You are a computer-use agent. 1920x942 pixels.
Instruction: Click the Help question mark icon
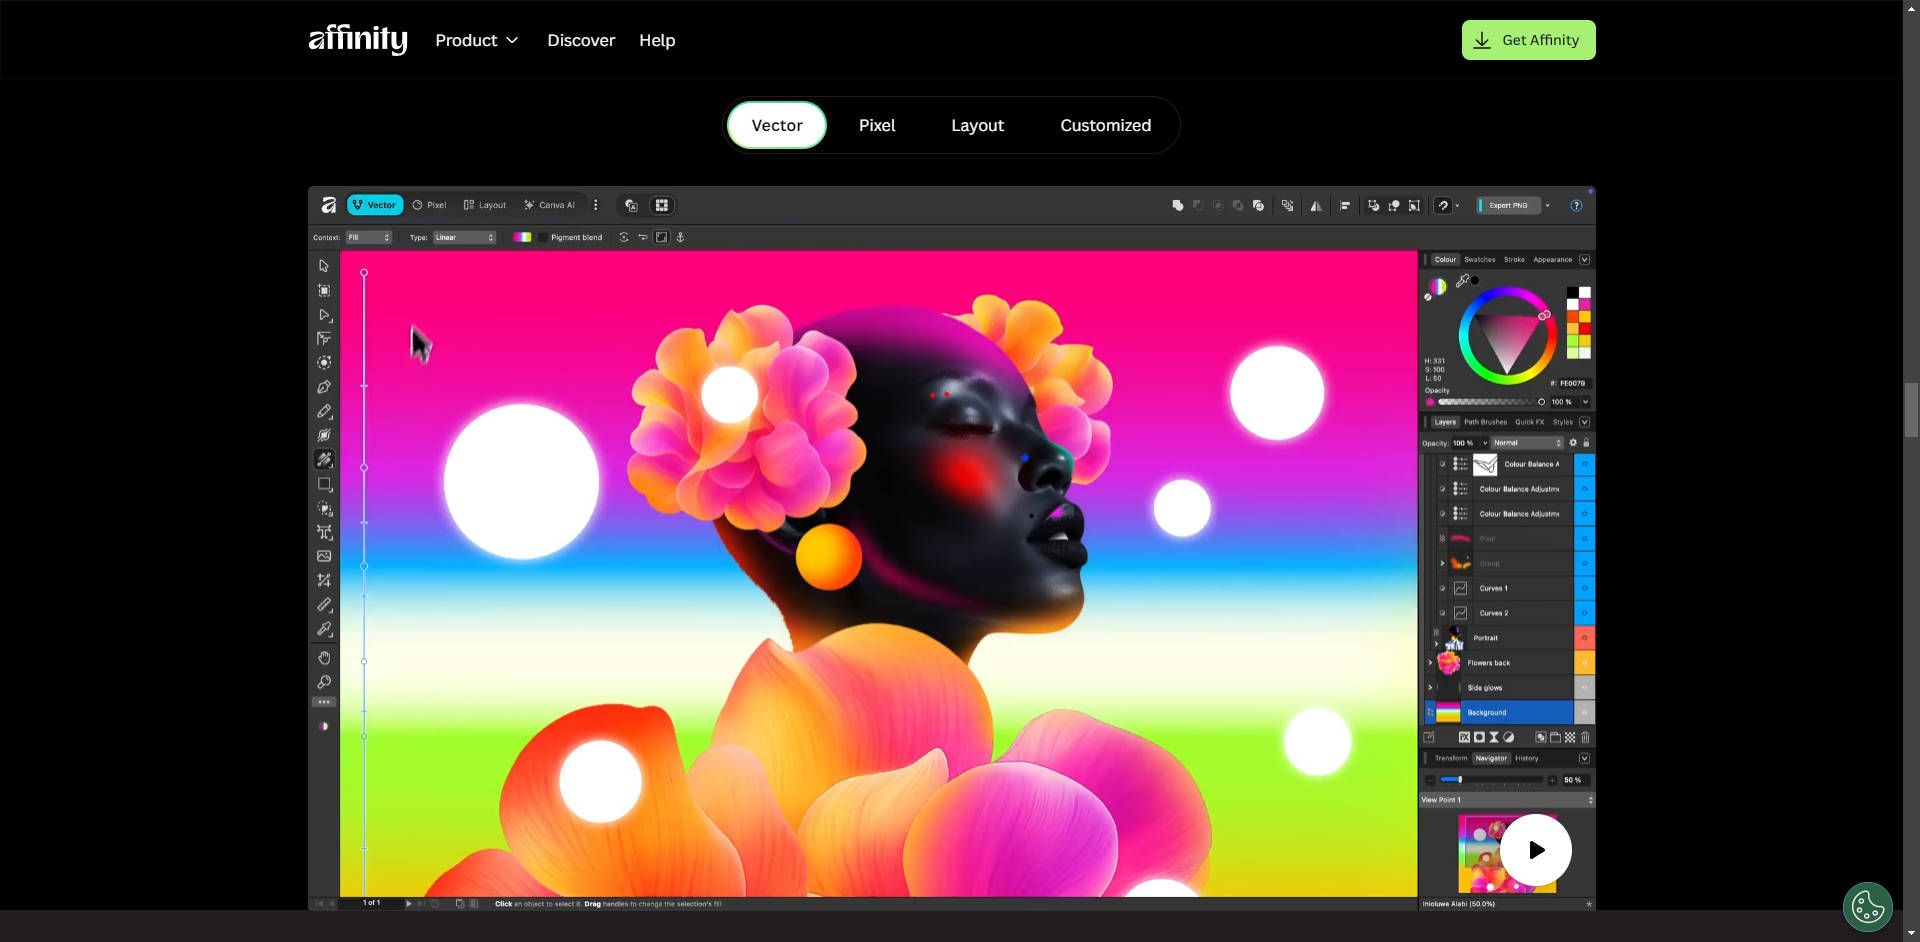[x=1577, y=205]
